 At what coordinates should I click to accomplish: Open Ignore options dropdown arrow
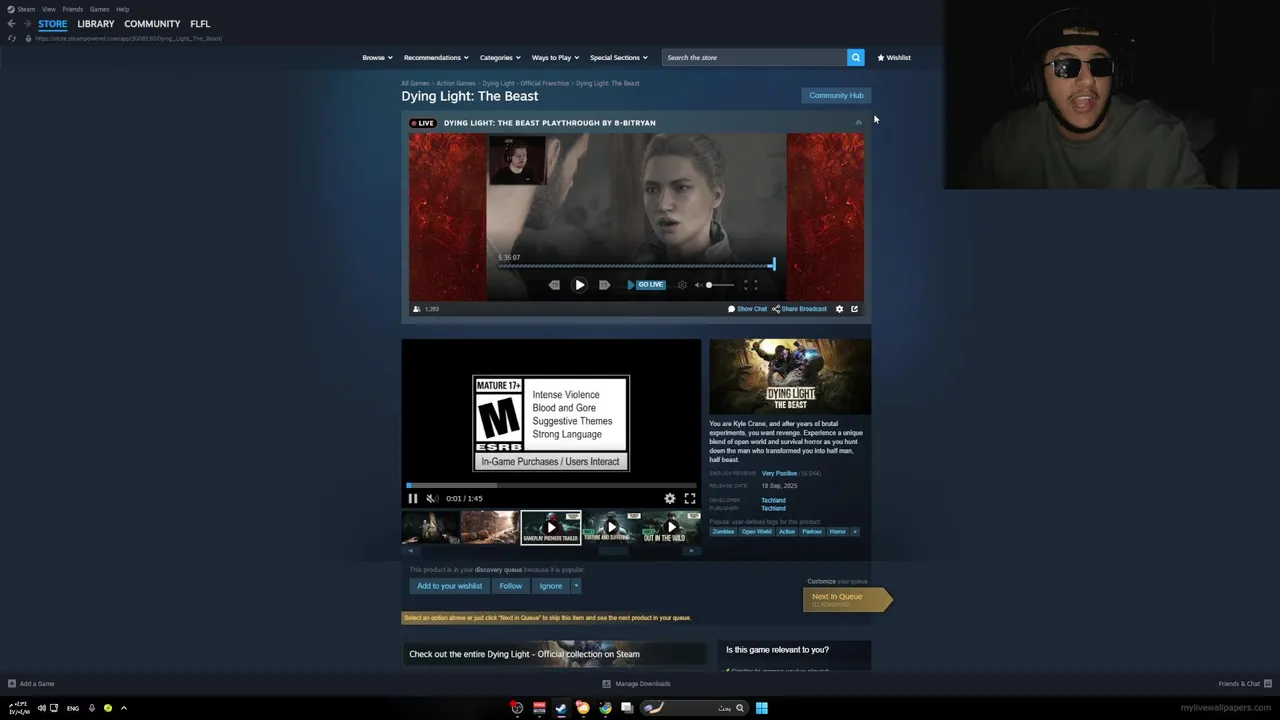tap(576, 586)
